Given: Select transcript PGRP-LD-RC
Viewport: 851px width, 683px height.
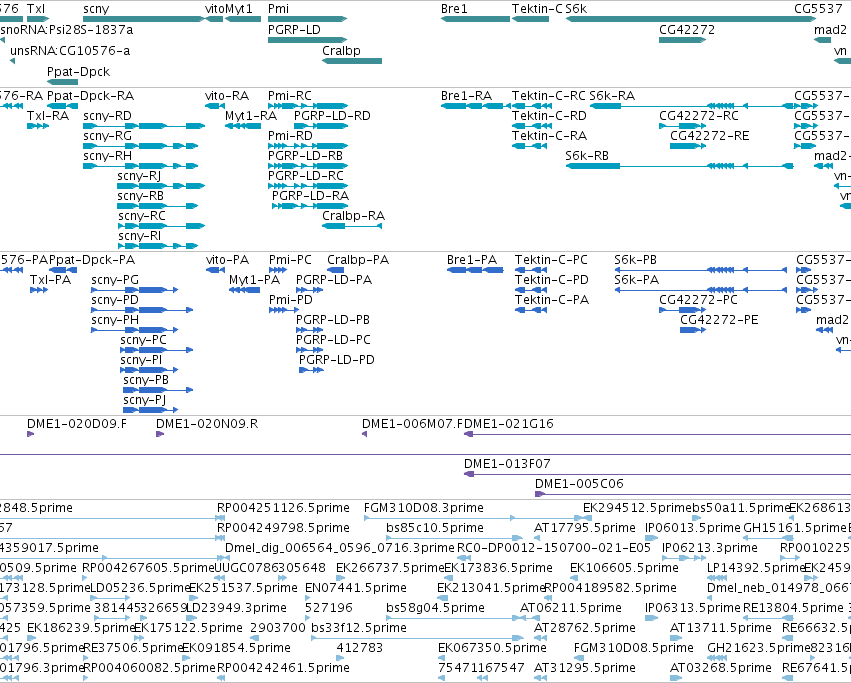Looking at the screenshot, I should [308, 186].
